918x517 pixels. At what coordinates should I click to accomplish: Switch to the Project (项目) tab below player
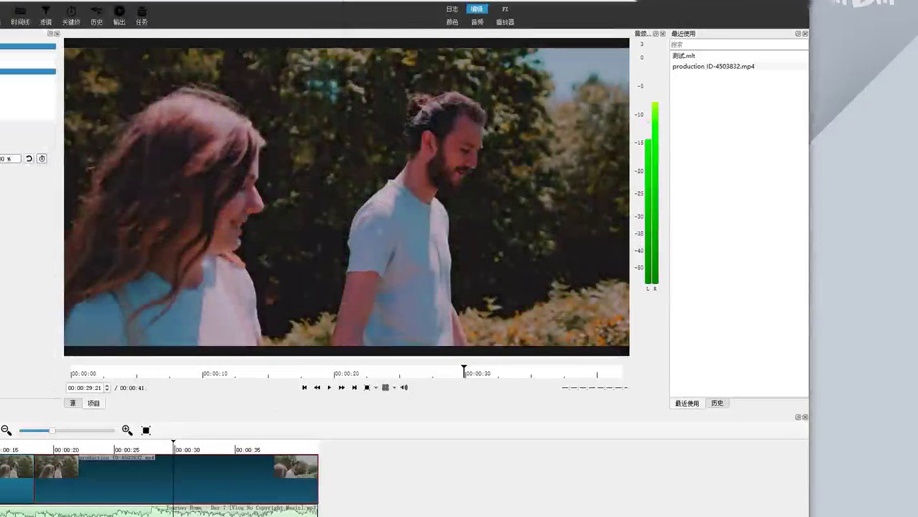94,403
